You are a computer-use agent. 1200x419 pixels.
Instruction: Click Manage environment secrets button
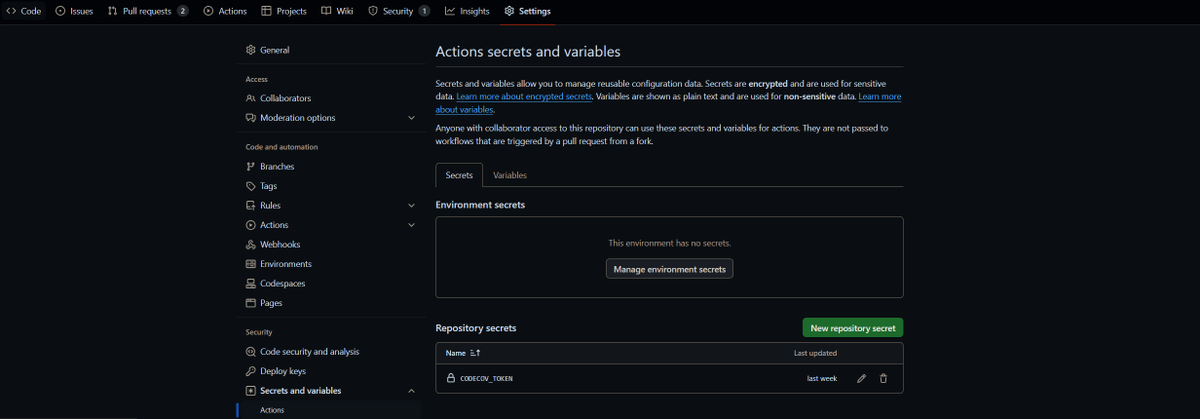669,269
